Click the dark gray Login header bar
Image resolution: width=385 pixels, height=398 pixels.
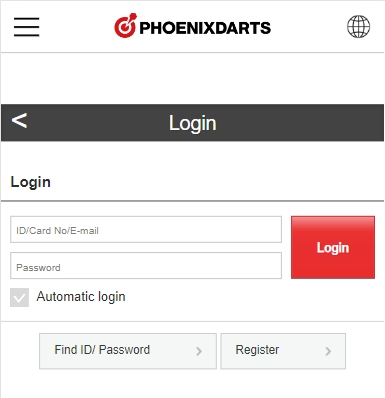point(193,123)
